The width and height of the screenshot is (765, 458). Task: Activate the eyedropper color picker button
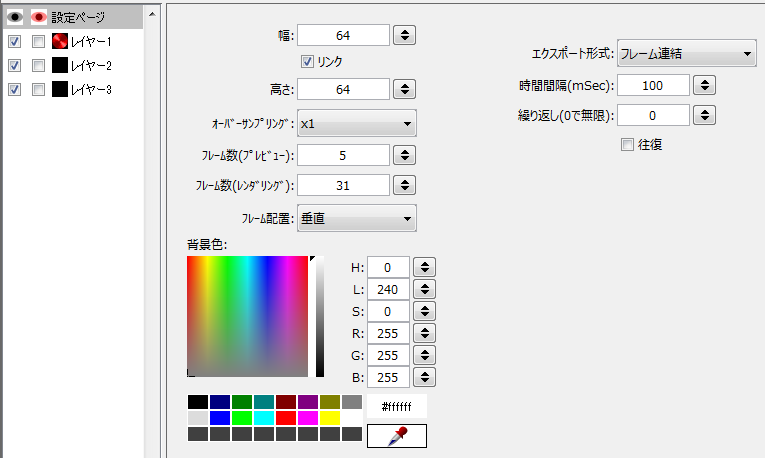coord(397,436)
